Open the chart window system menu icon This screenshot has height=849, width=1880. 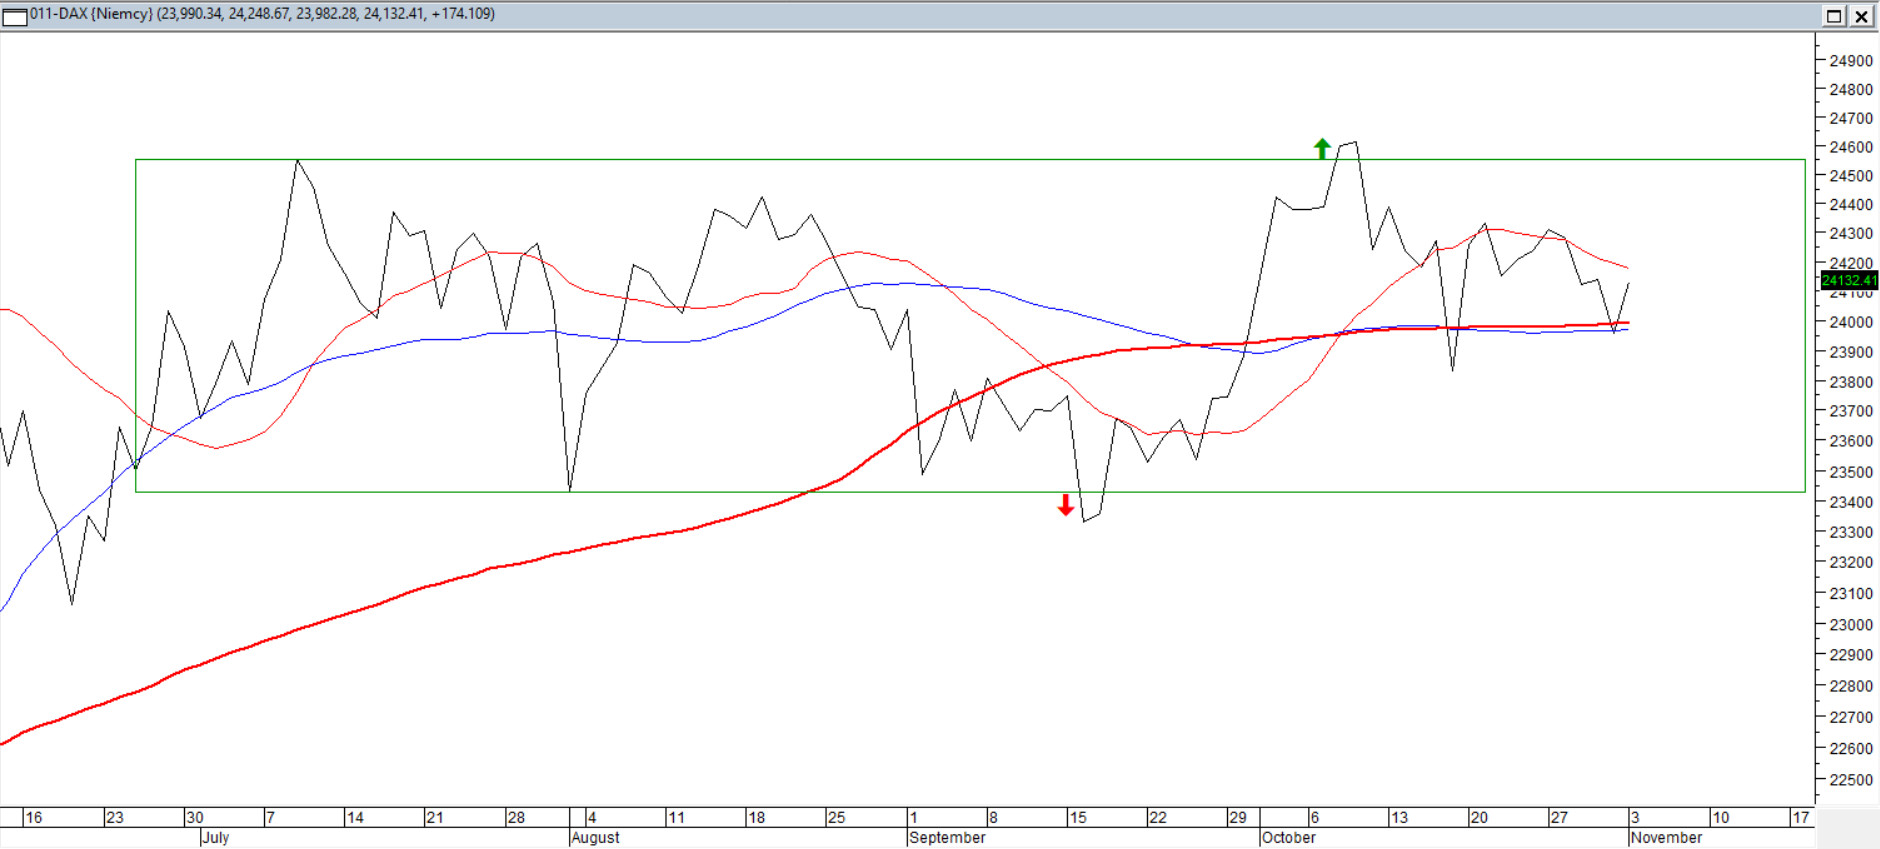[x=14, y=16]
